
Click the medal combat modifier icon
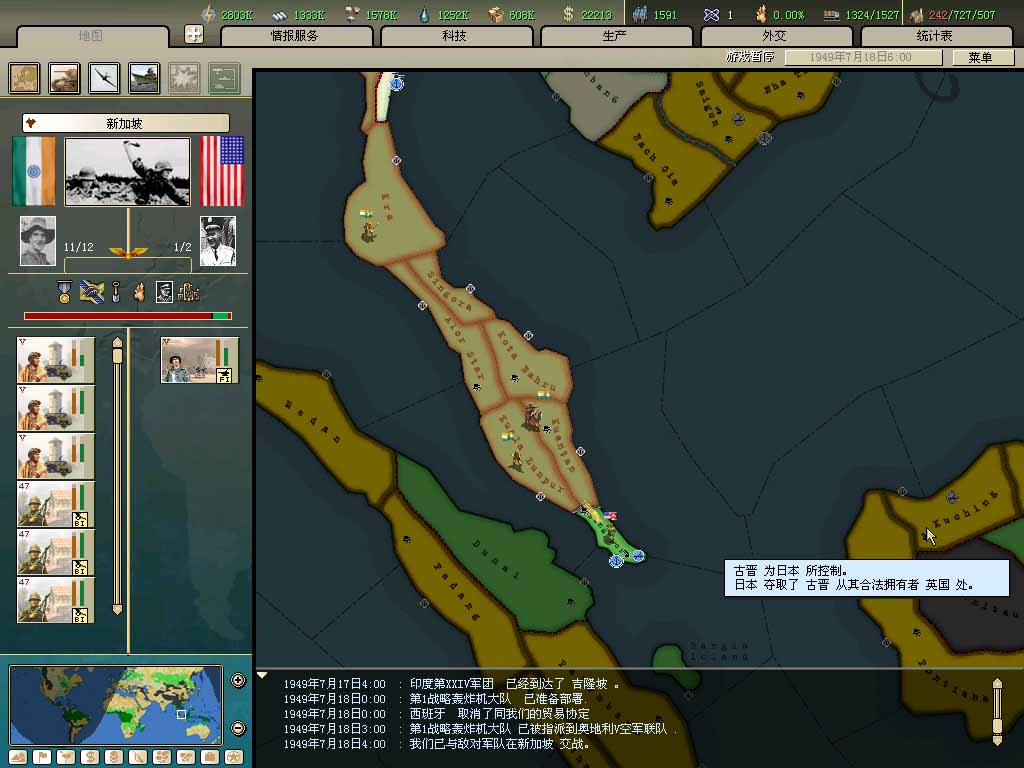pyautogui.click(x=64, y=292)
